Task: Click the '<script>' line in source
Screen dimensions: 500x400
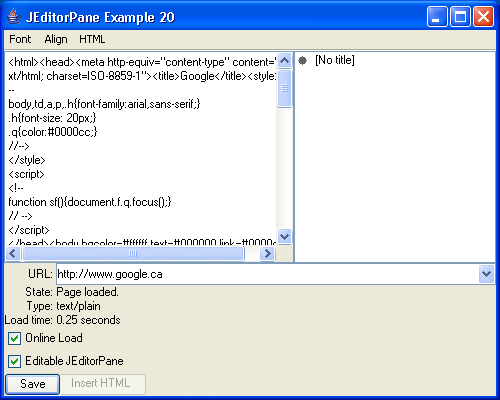Action: pos(26,174)
